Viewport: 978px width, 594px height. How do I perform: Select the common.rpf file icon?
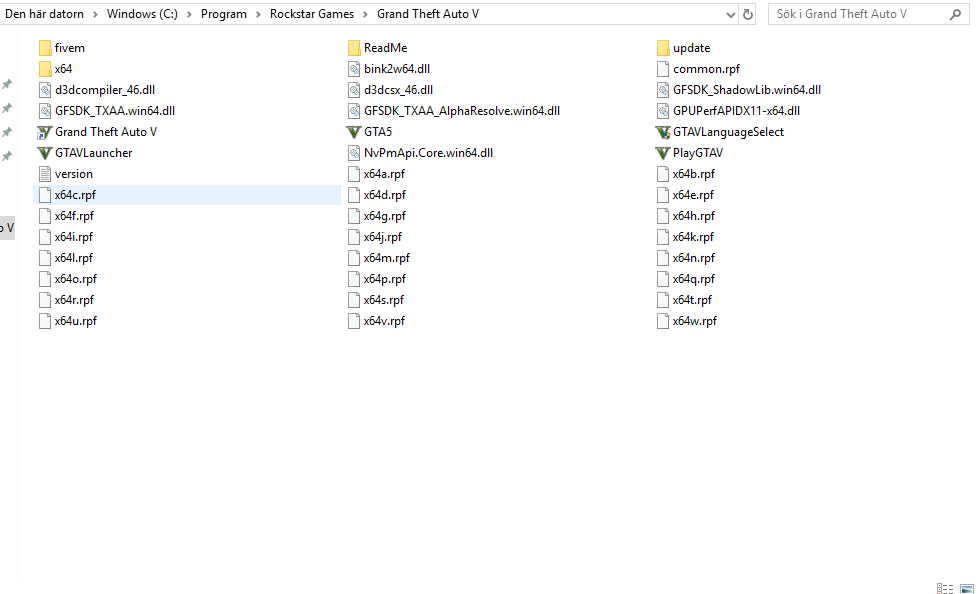click(663, 69)
